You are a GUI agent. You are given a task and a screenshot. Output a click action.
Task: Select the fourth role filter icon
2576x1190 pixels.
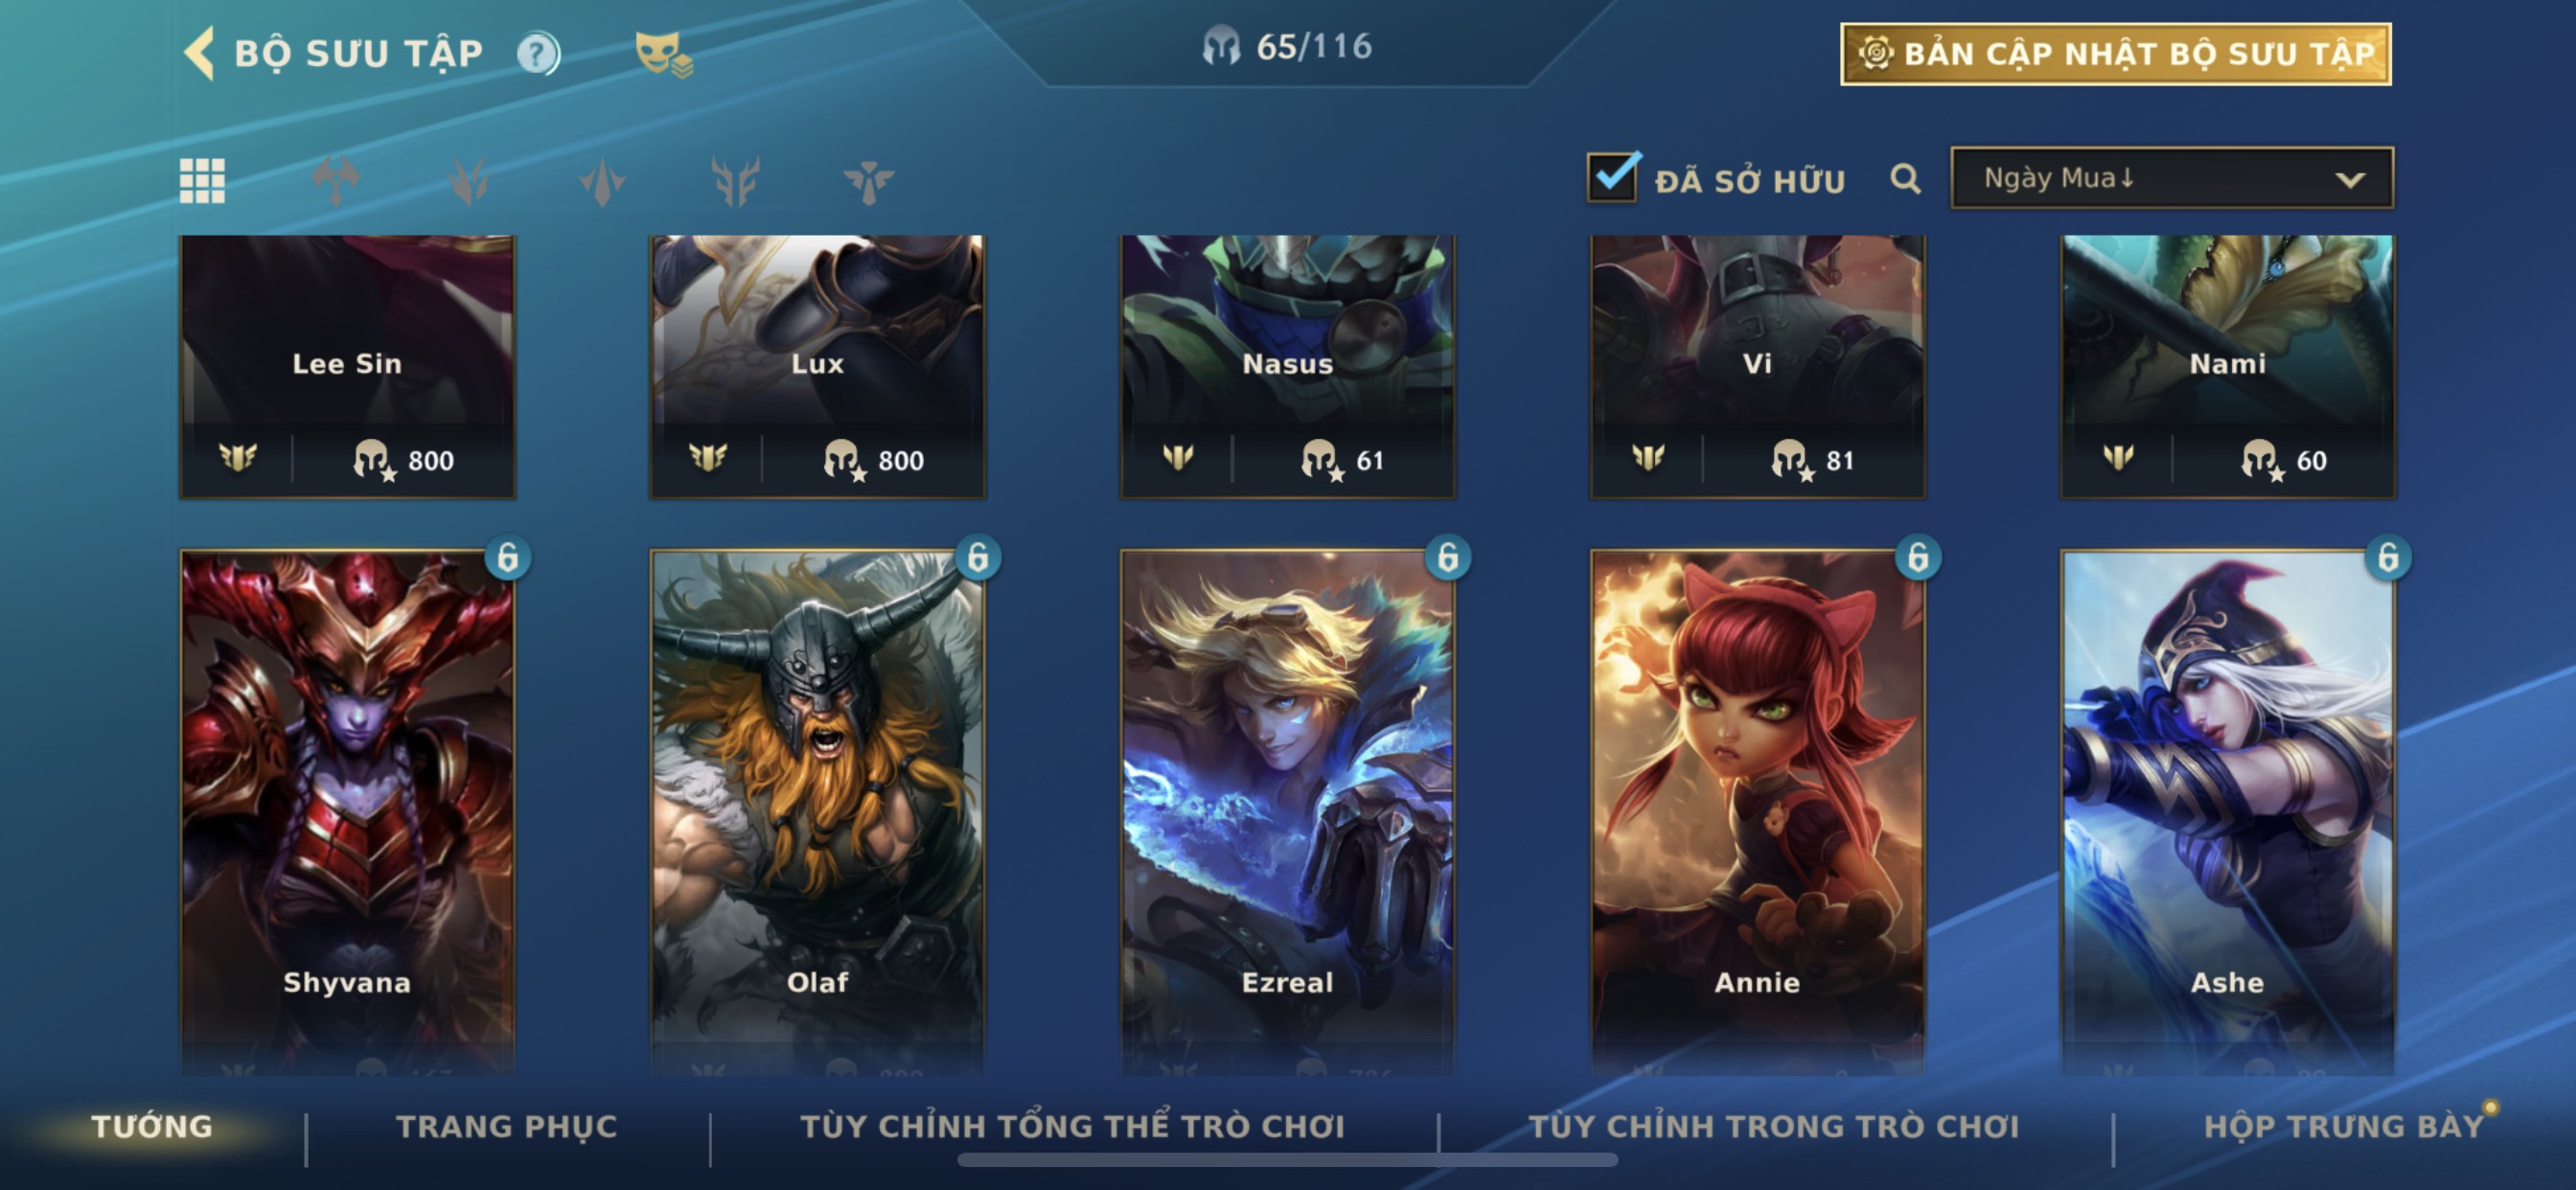point(735,181)
